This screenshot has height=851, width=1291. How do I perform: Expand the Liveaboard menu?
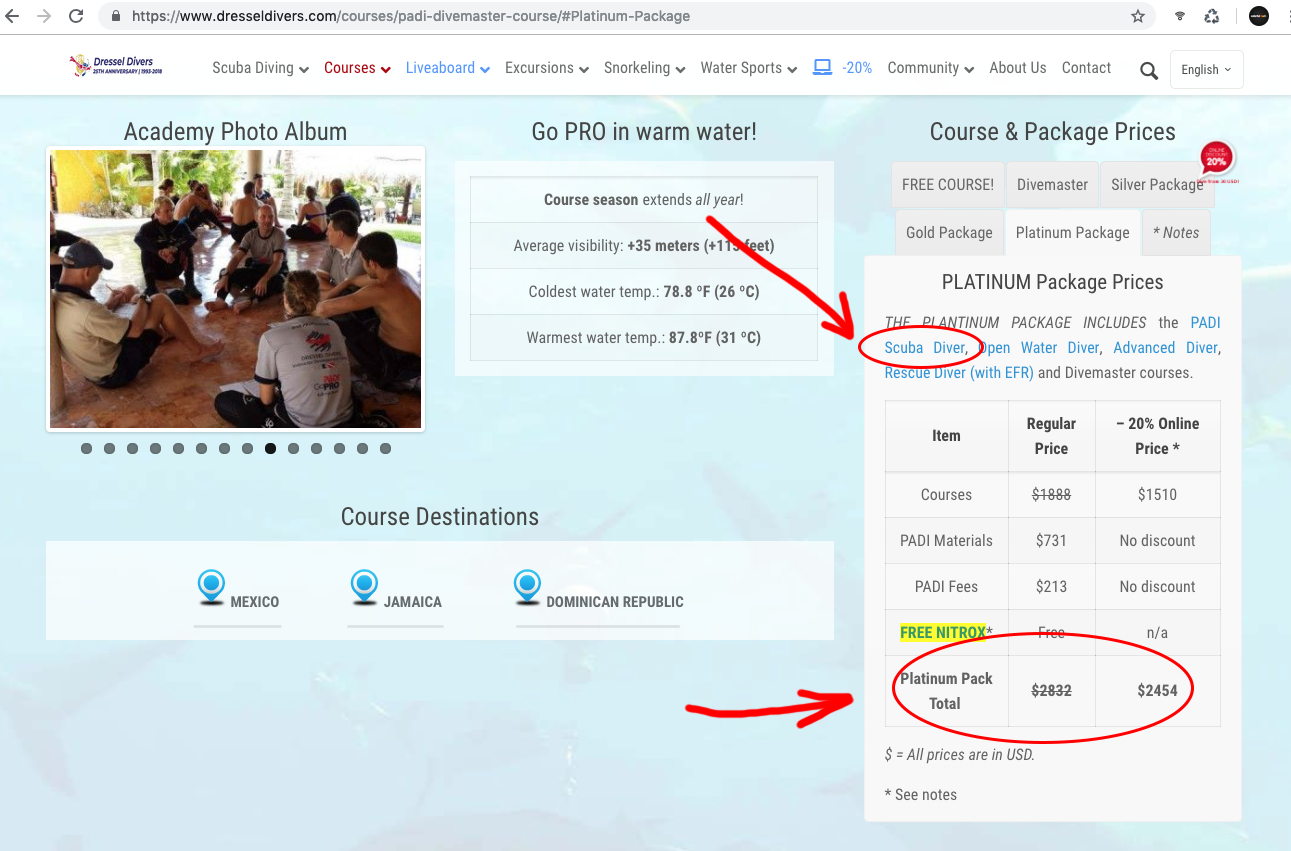(x=448, y=68)
